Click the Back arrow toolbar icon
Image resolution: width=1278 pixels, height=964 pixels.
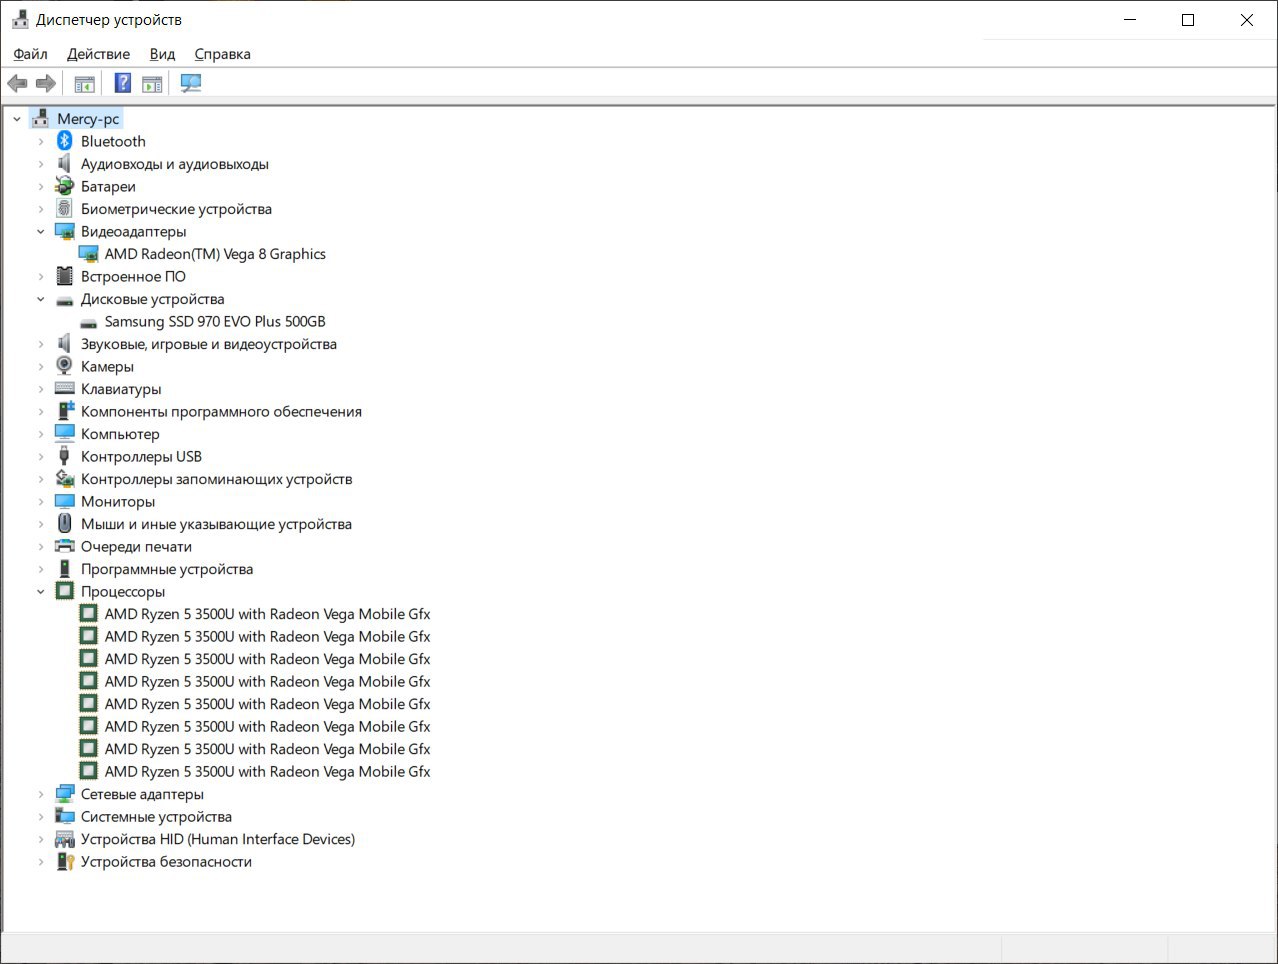click(17, 84)
